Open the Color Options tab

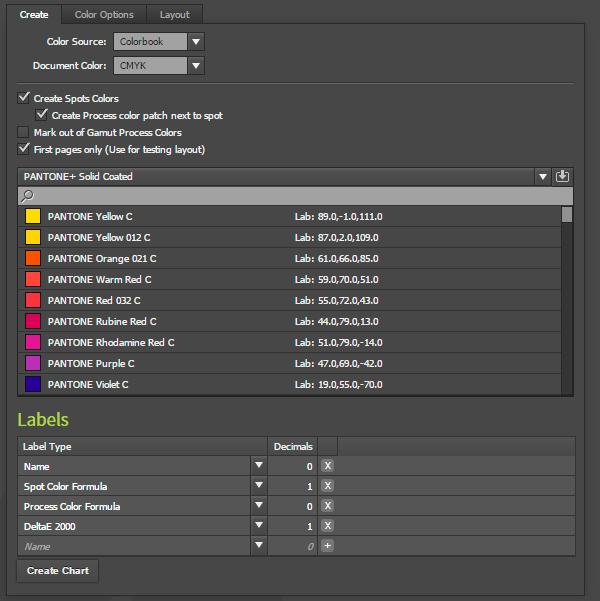[104, 15]
